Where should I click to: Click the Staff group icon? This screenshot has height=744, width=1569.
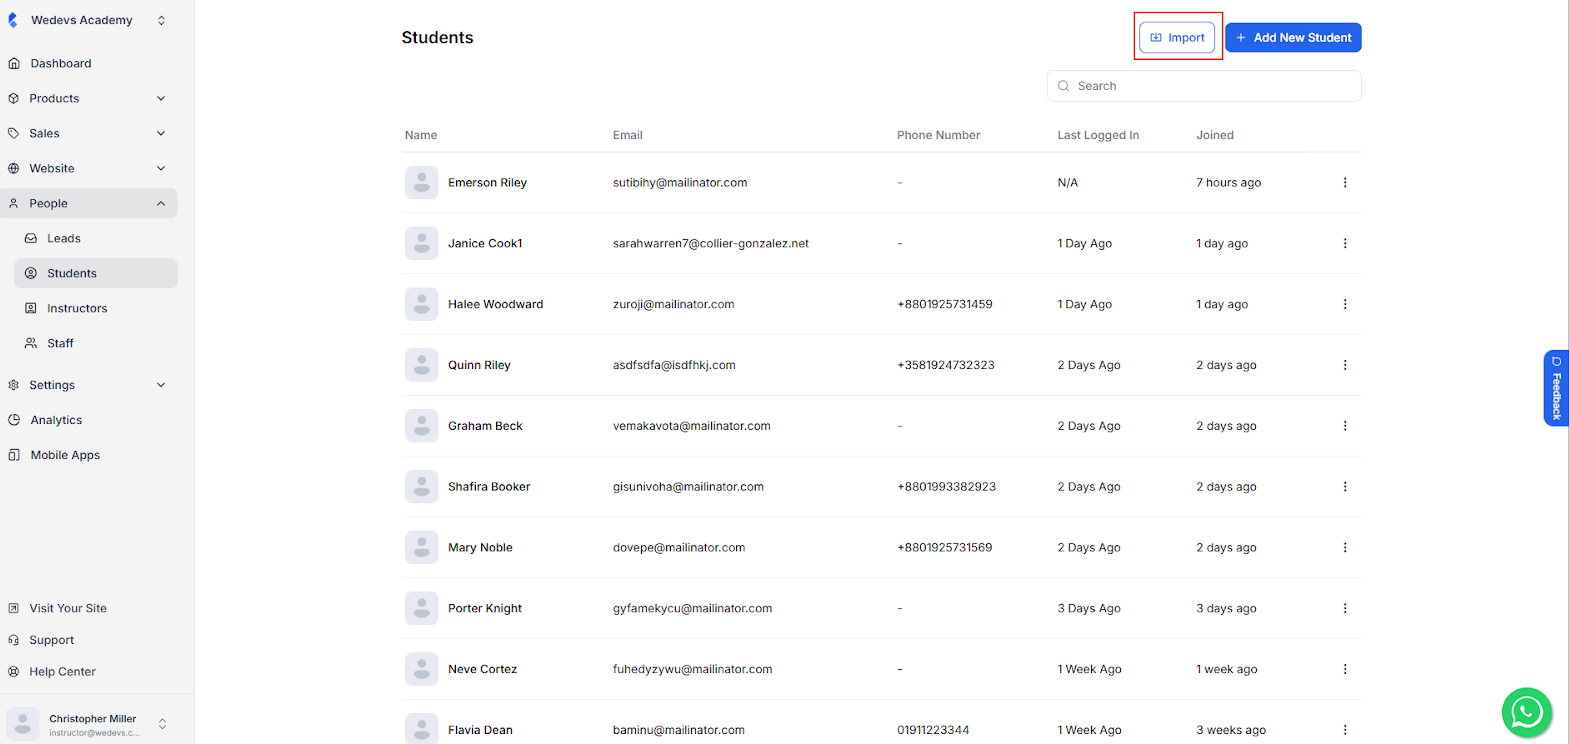pos(31,343)
